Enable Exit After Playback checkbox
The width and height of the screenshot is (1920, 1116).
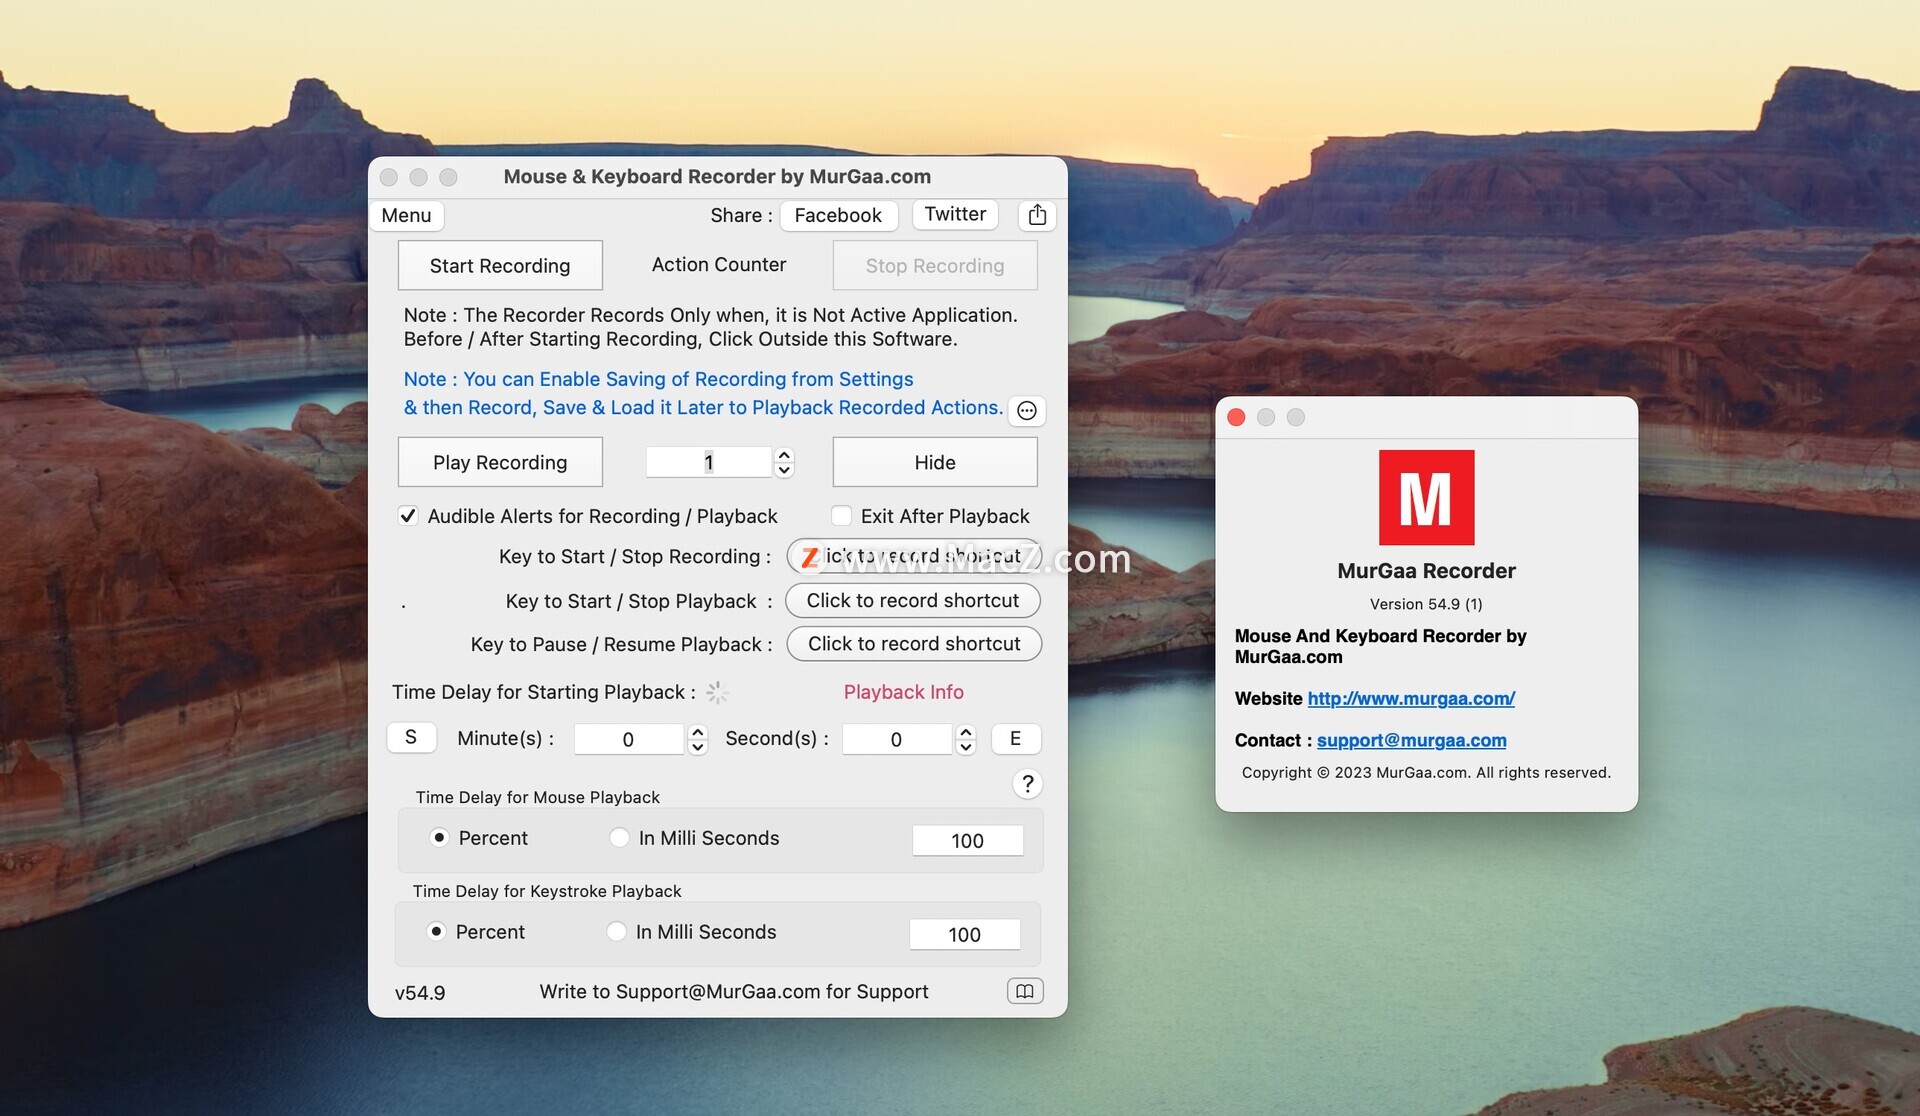point(842,516)
